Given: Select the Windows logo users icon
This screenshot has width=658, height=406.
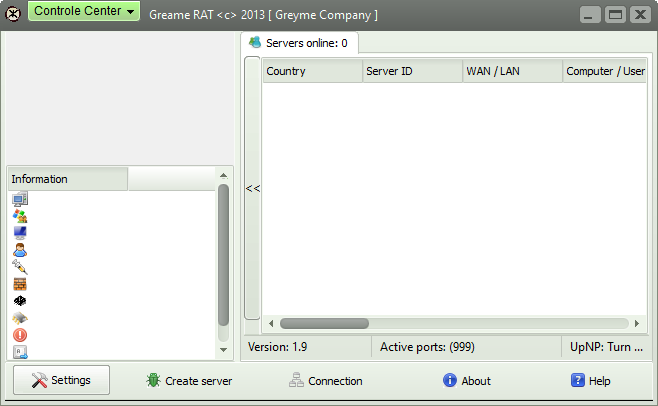Looking at the screenshot, I should (x=20, y=216).
